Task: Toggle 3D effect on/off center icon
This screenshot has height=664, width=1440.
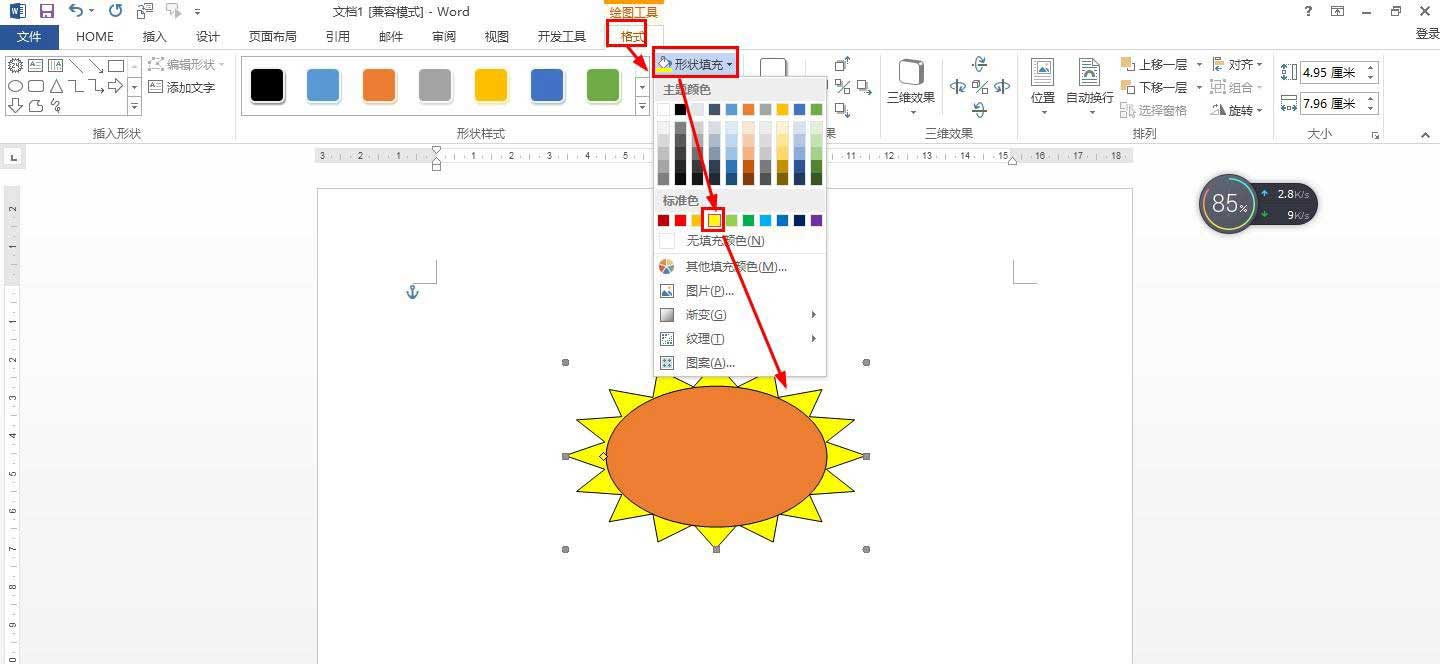Action: 980,87
